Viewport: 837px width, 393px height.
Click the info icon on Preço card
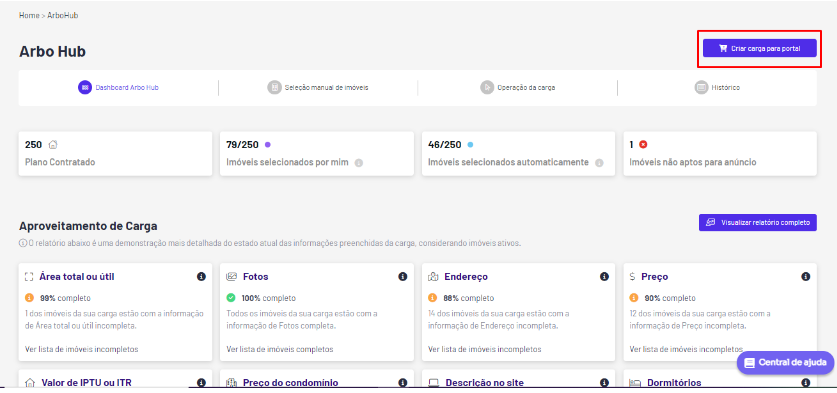(x=806, y=277)
